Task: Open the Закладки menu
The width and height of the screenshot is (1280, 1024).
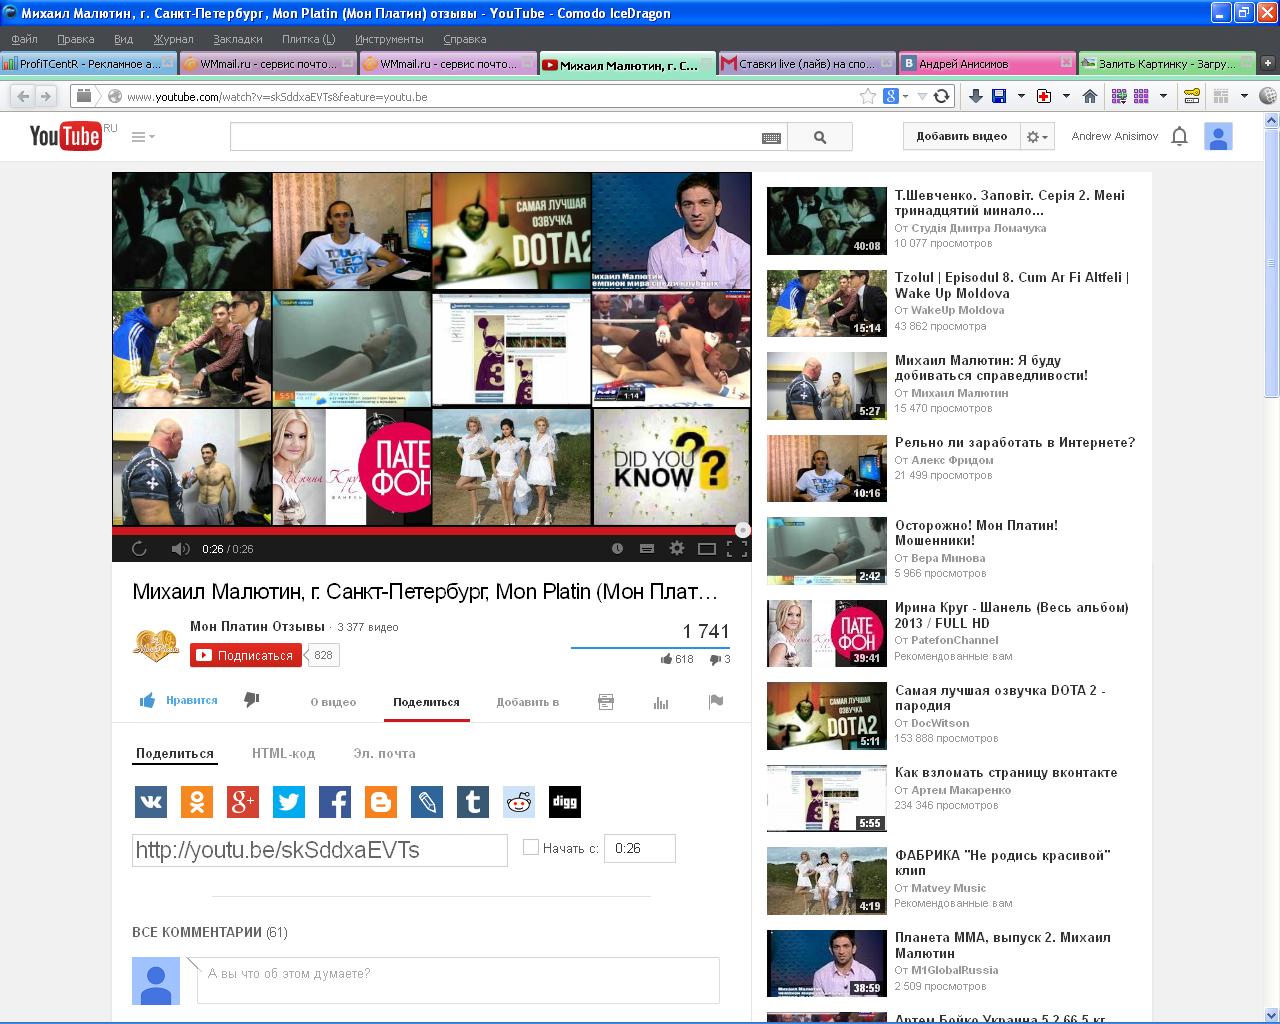Action: coord(238,39)
